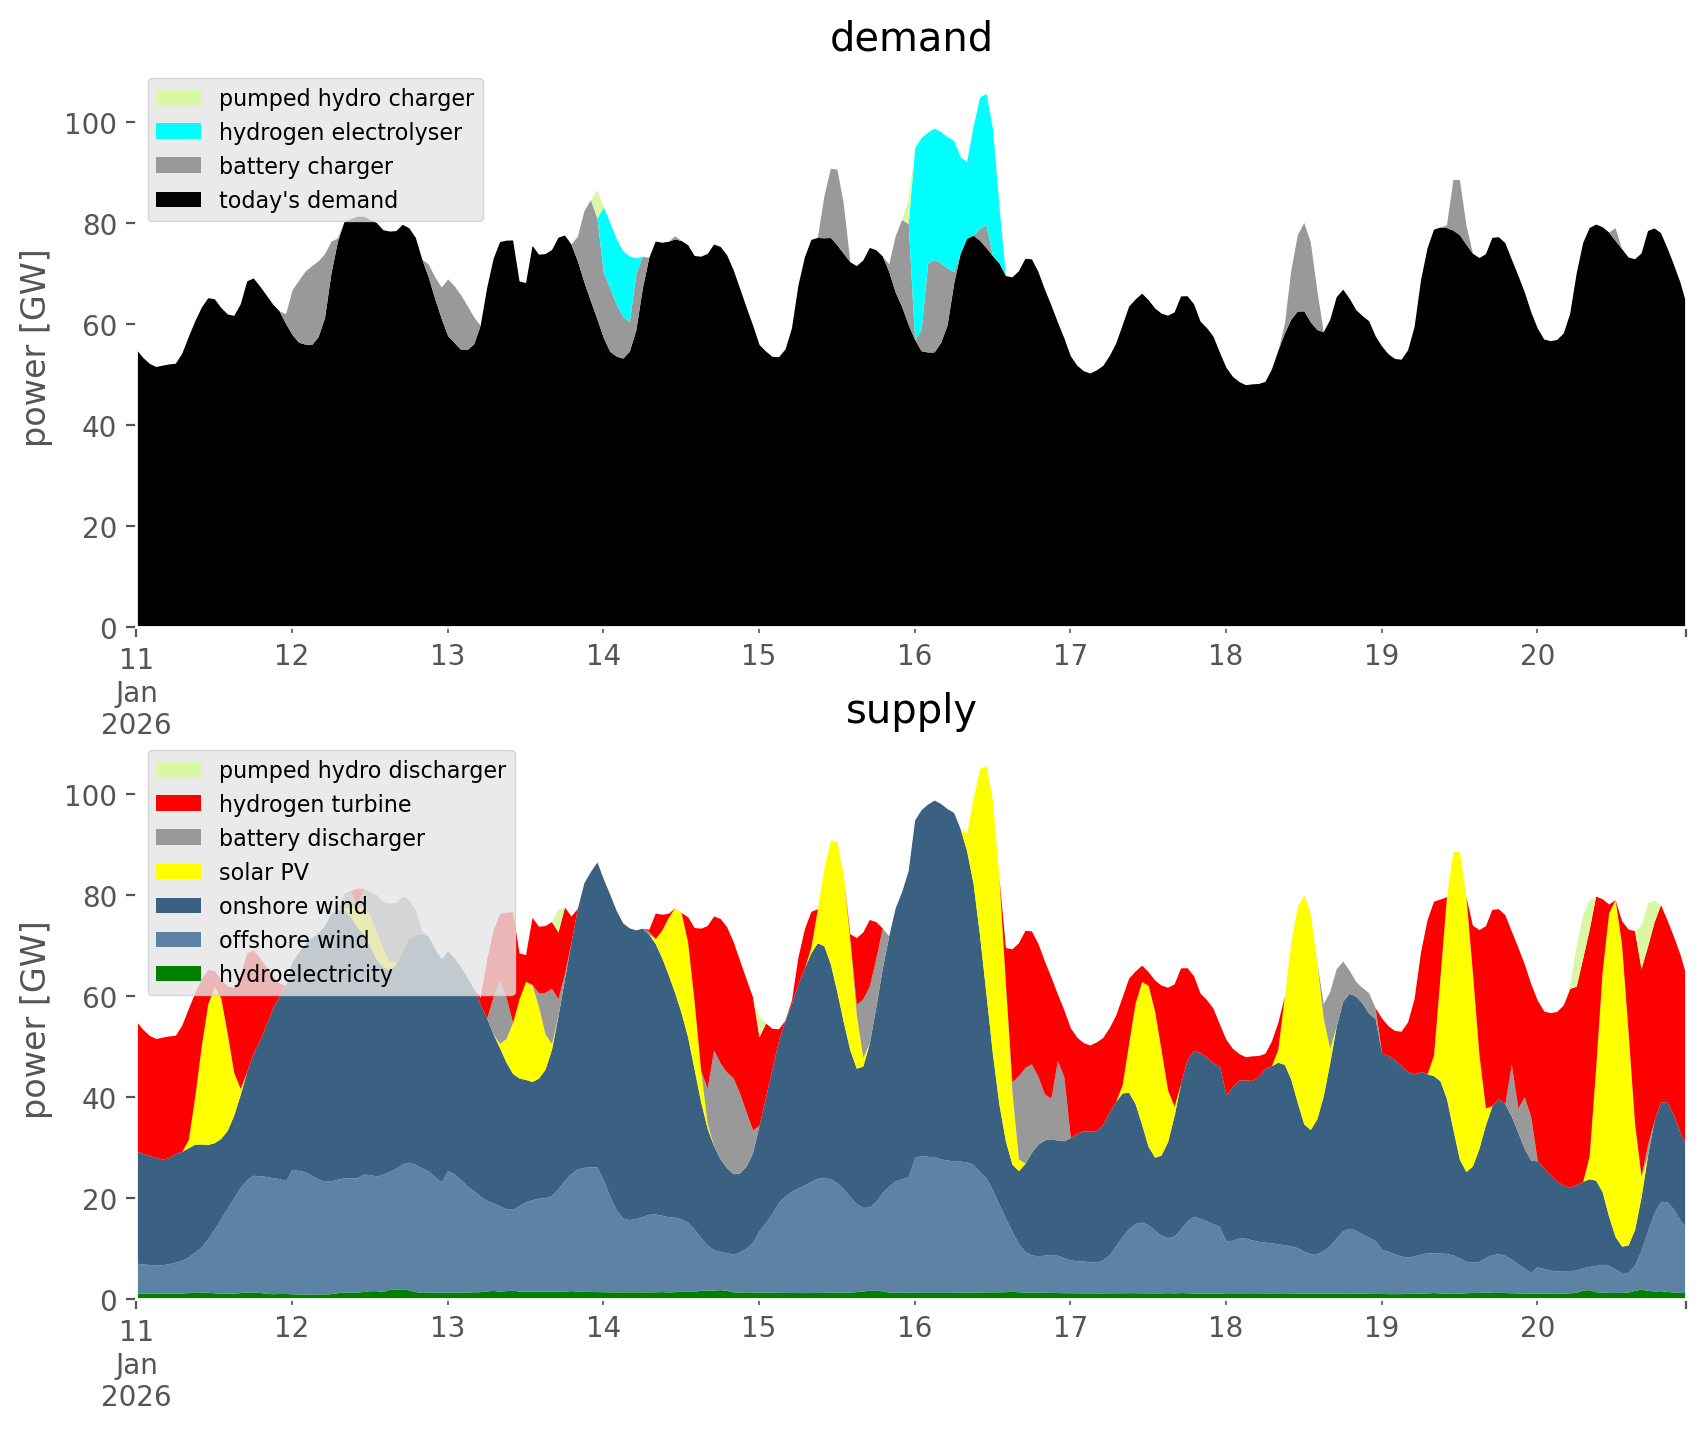Click the supply chart's power [GW] axis label
Viewport: 1706px width, 1431px height.
(35, 1020)
